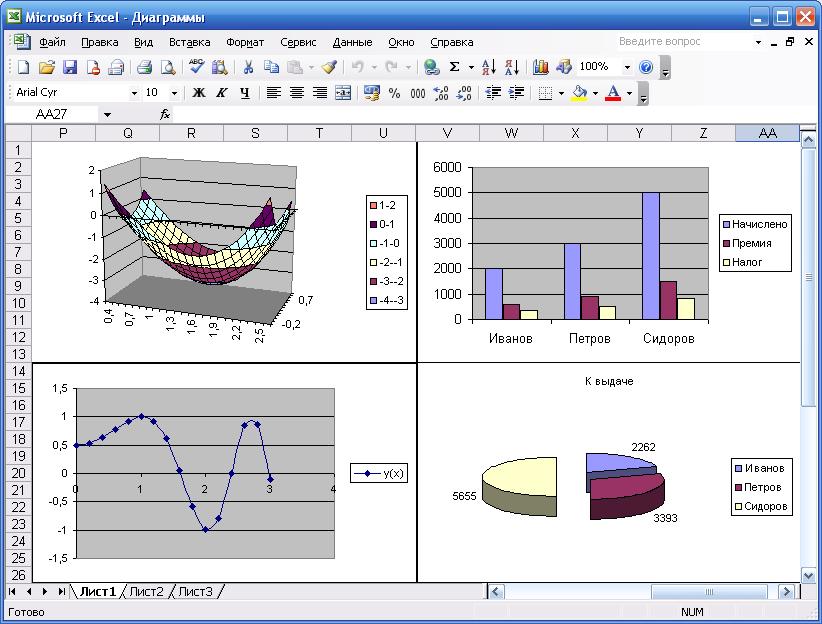Save the workbook using the floppy disk icon
Viewport: 822px width, 624px height.
70,67
